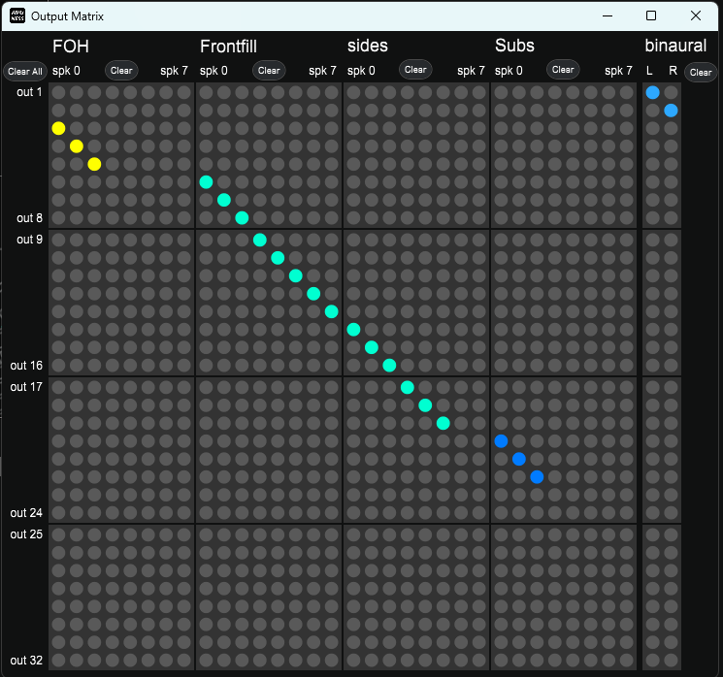Viewport: 723px width, 677px height.
Task: Patch Frontfill spk 0 to out 32
Action: click(206, 660)
